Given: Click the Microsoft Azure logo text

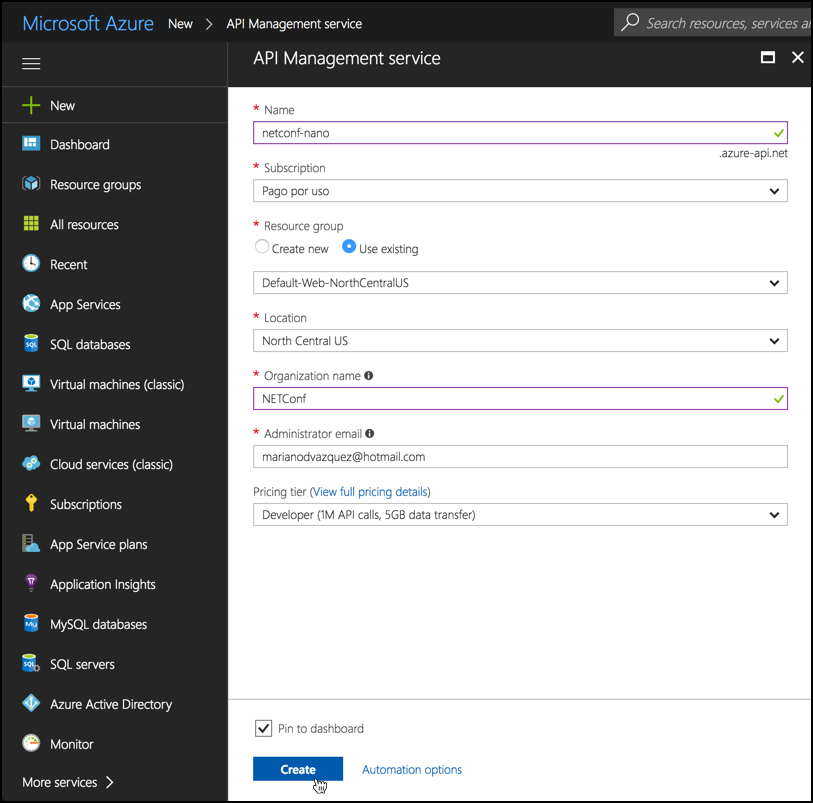Looking at the screenshot, I should tap(88, 23).
